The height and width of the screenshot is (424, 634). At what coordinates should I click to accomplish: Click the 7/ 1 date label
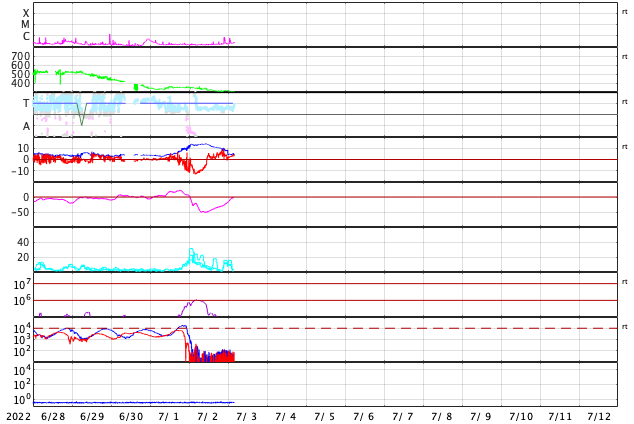[x=169, y=416]
